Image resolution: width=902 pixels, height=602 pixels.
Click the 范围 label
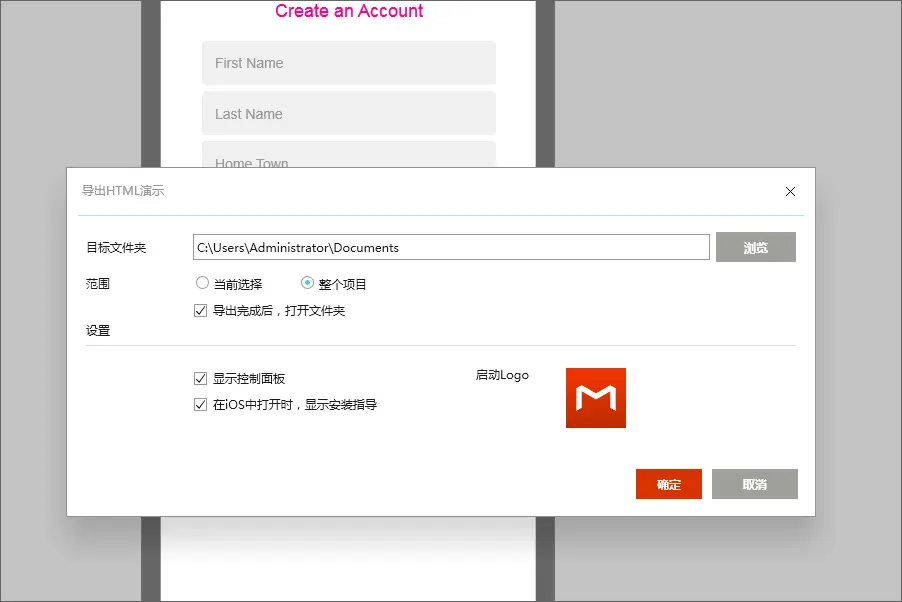coord(98,284)
